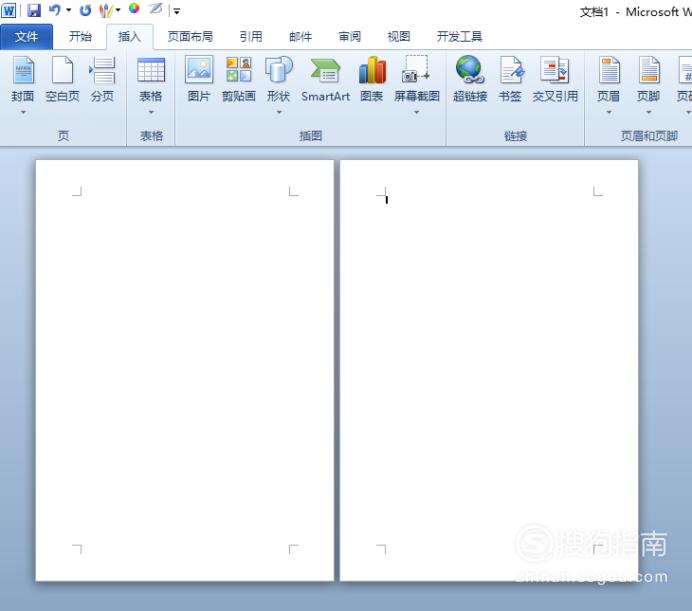Open the 开发工具 Developer tab

pos(459,37)
